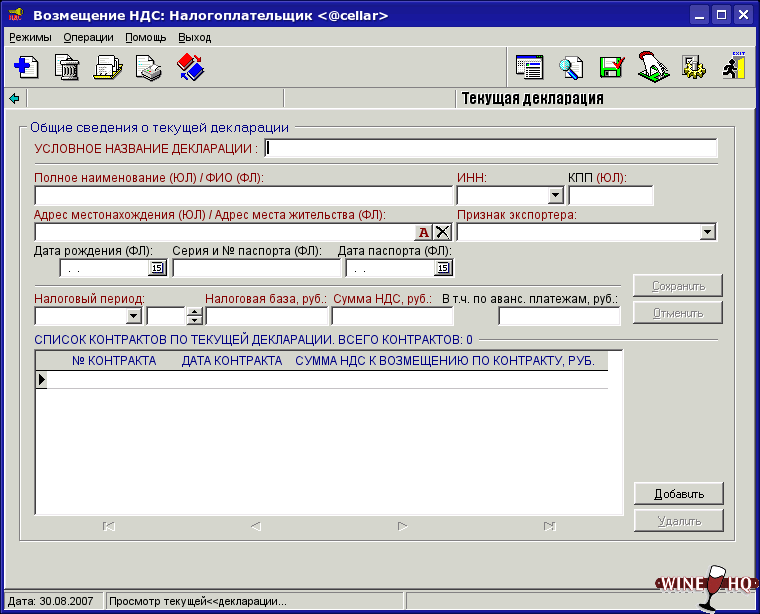Click the running man exit icon

coord(735,67)
